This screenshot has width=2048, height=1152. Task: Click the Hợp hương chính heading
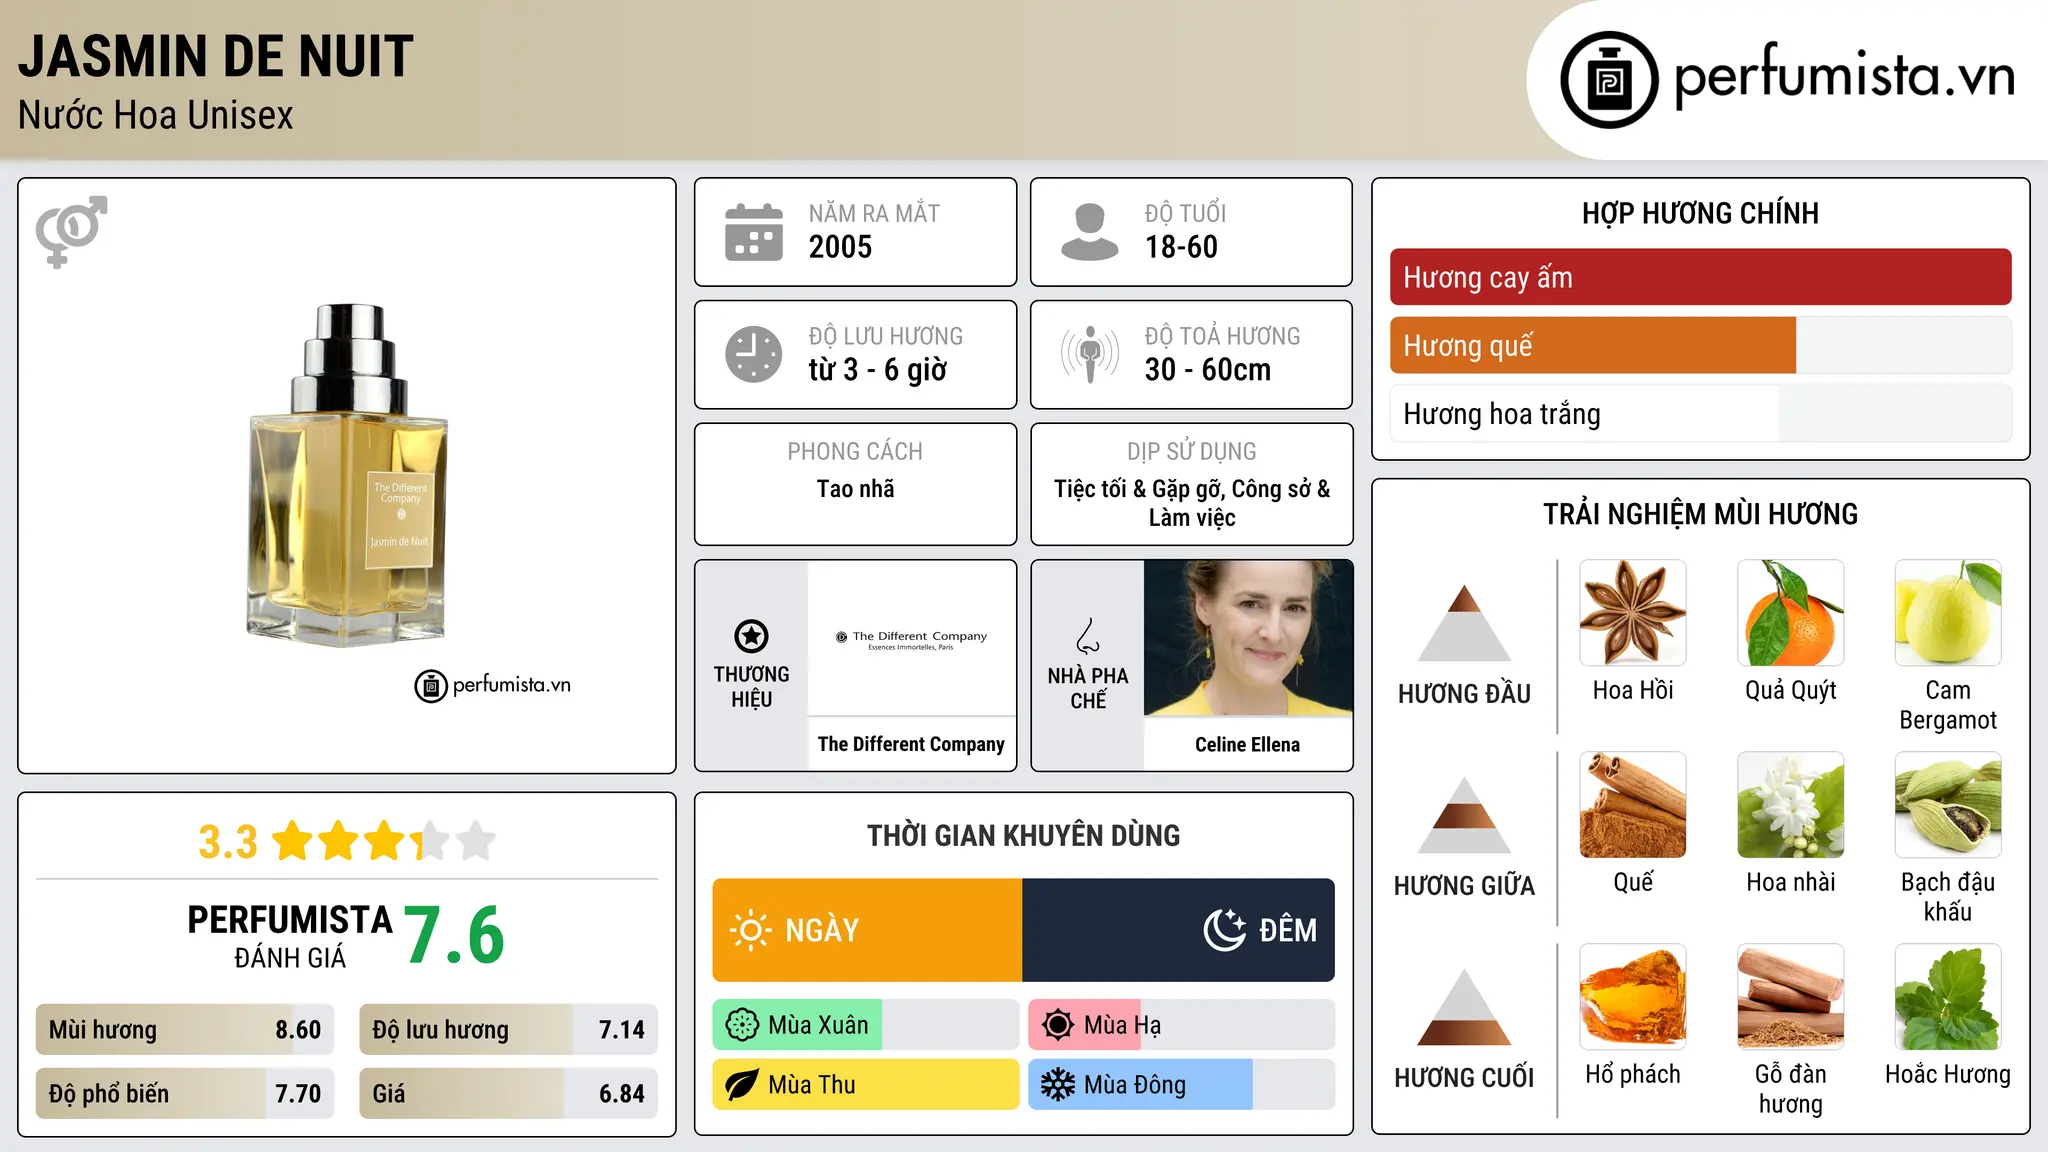[1700, 213]
